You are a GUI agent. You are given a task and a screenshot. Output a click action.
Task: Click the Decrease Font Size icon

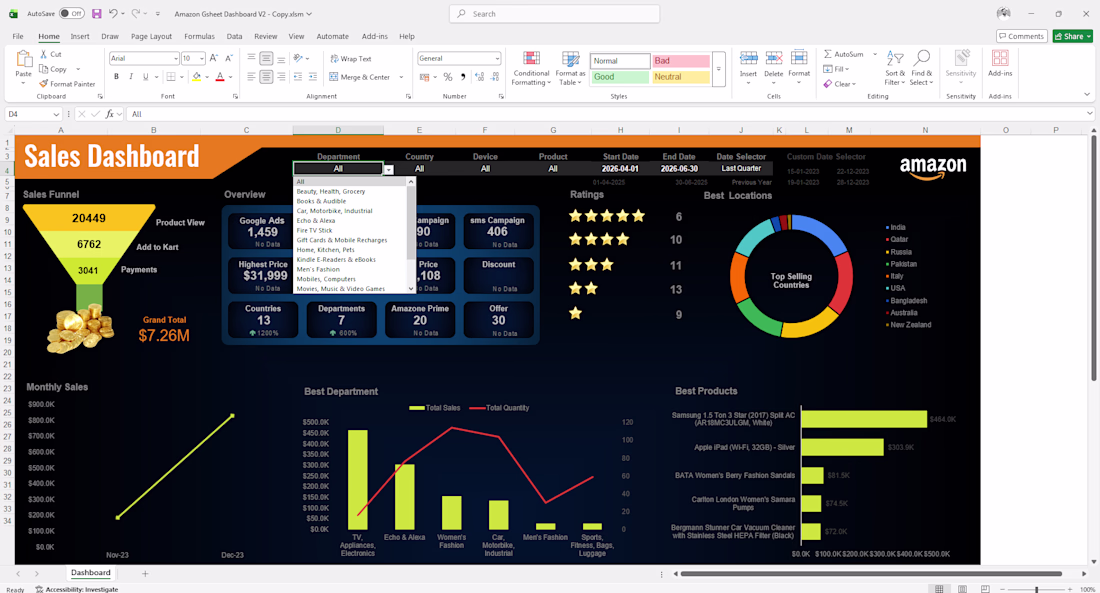click(x=229, y=58)
